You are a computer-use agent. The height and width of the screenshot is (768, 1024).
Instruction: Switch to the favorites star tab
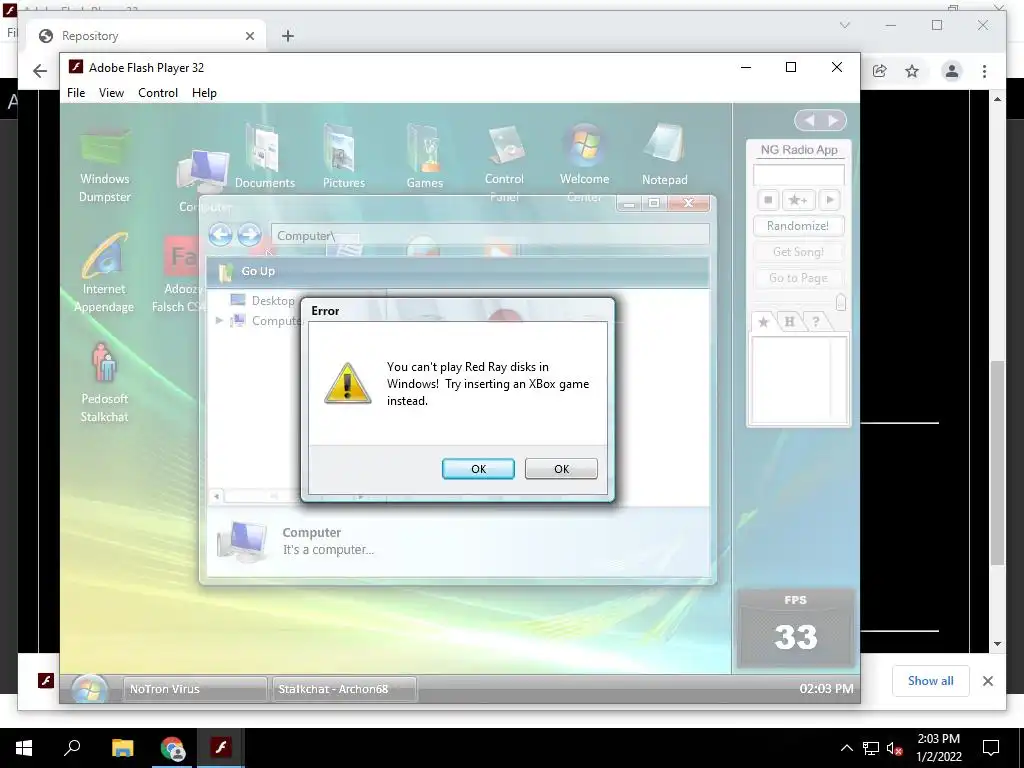tap(763, 321)
